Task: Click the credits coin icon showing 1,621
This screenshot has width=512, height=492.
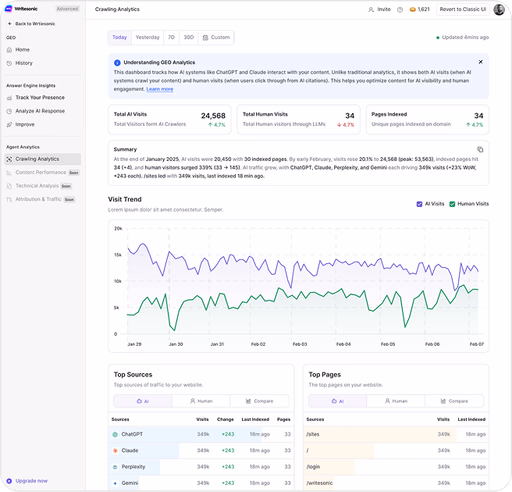Action: tap(412, 10)
